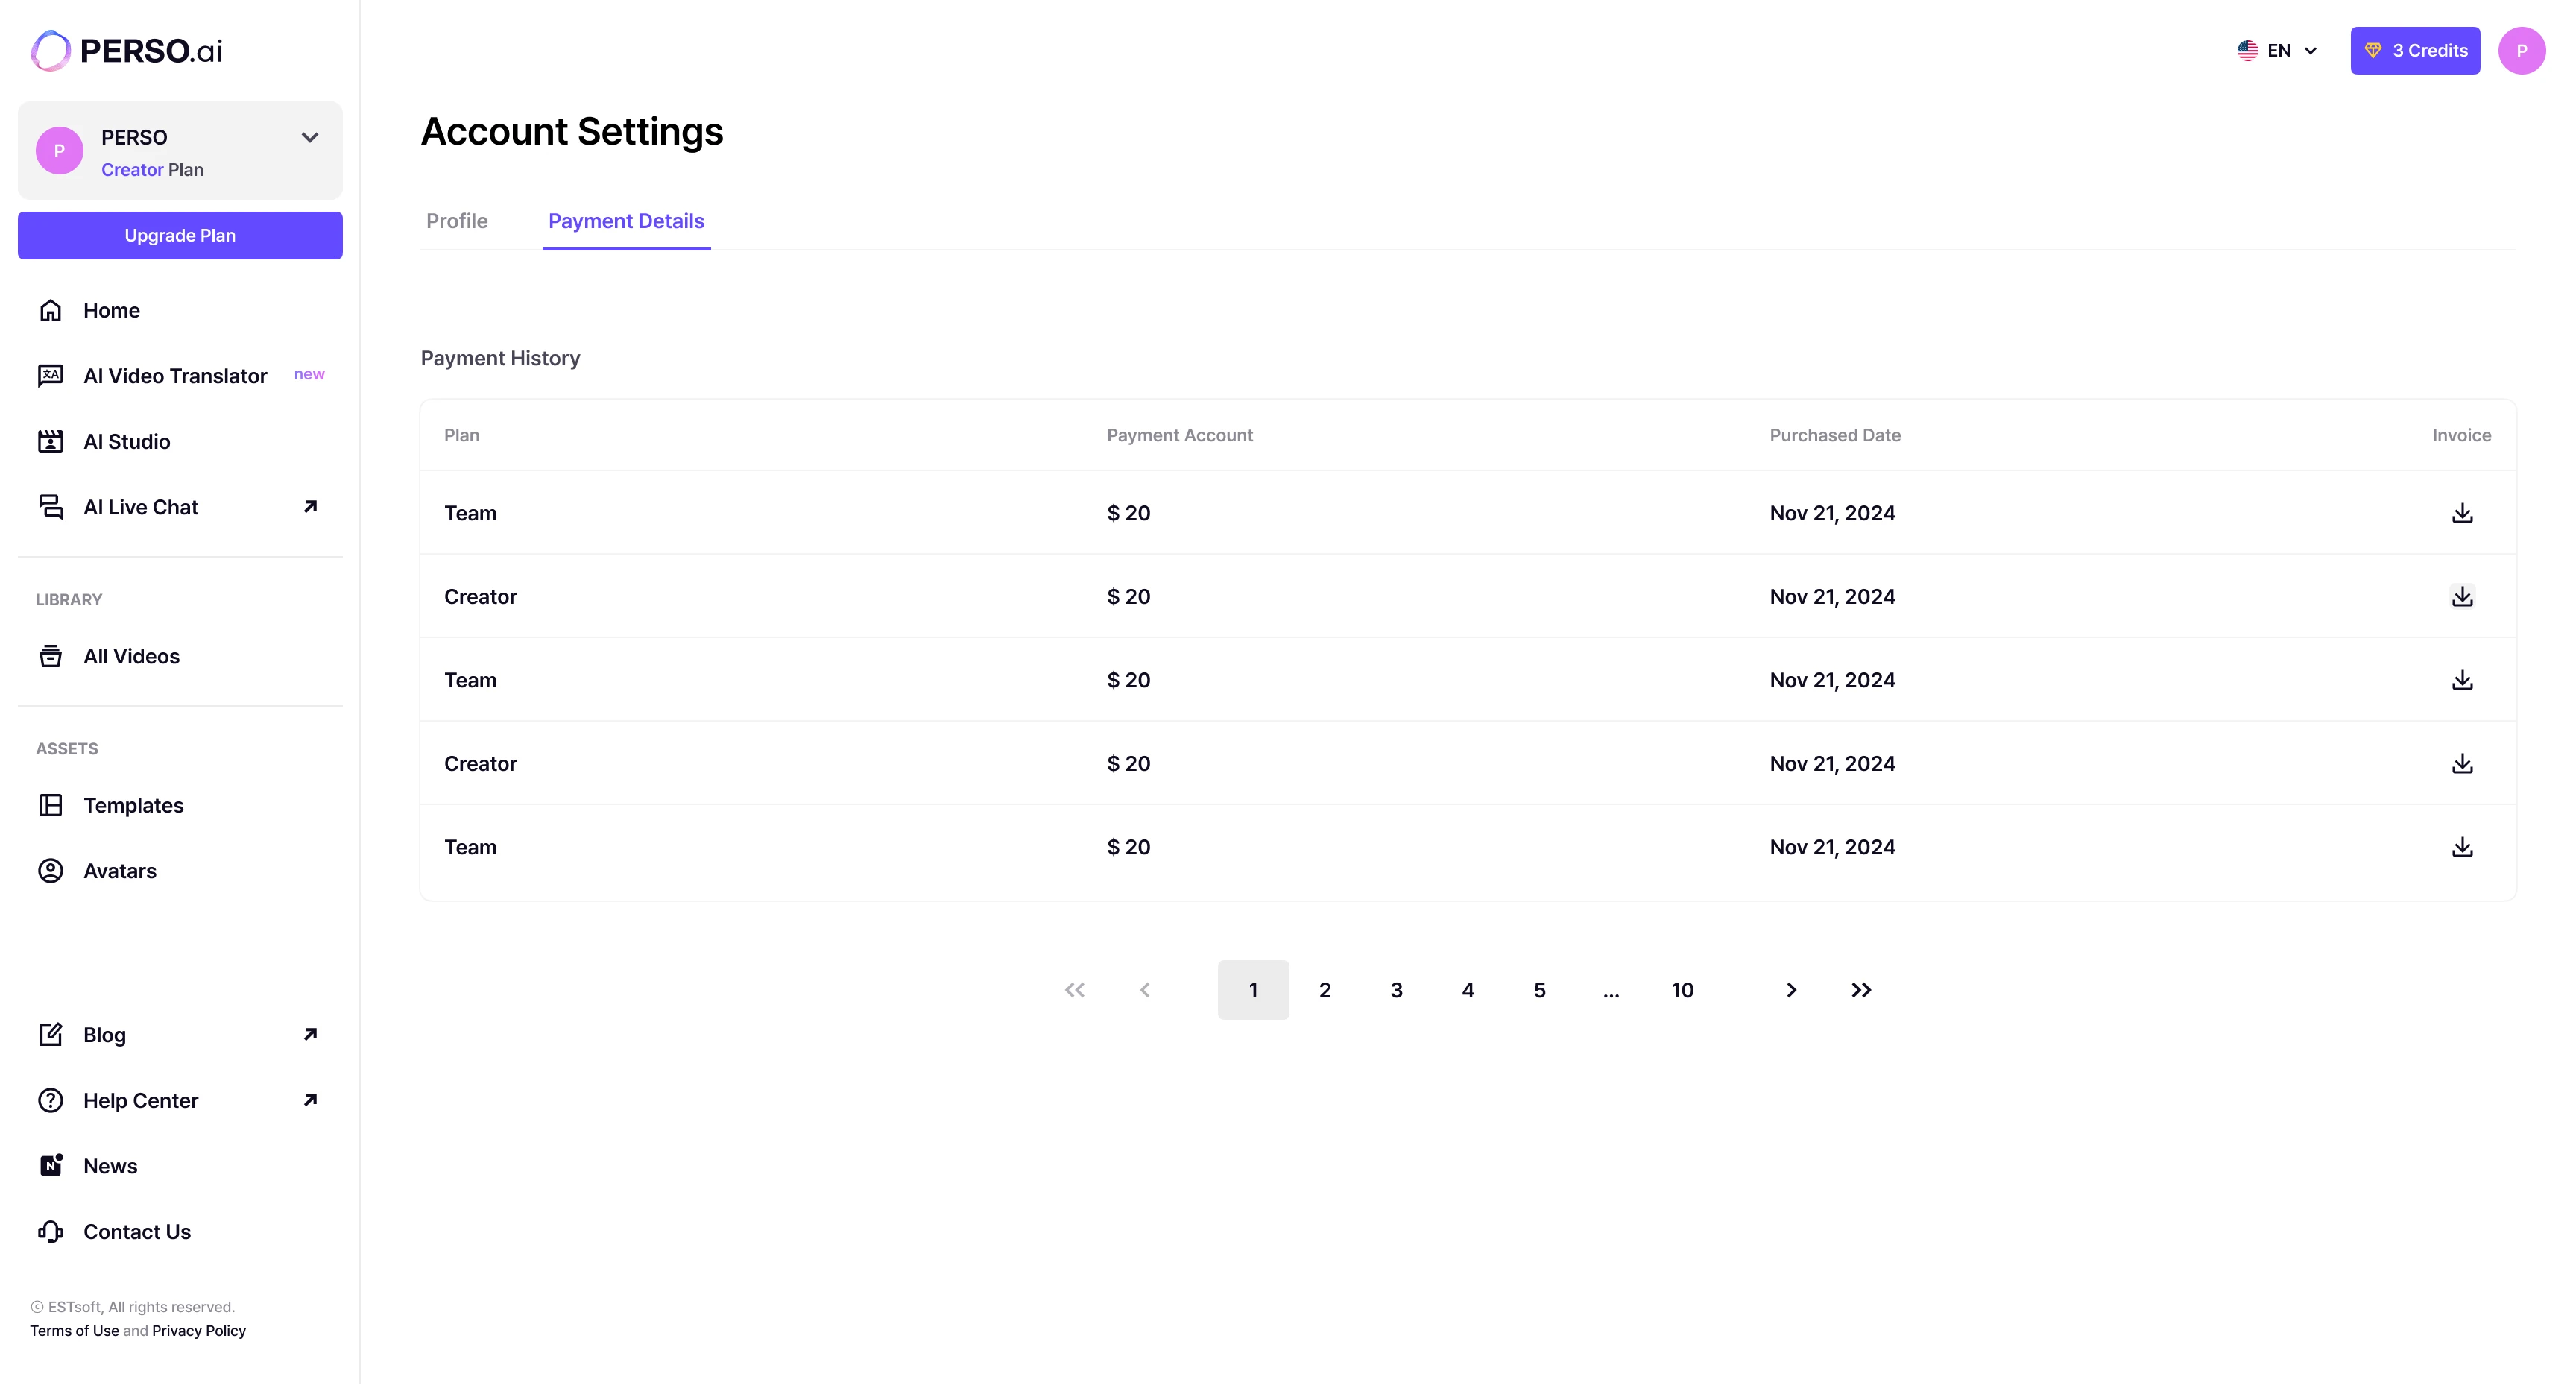Open Home from the sidebar
The height and width of the screenshot is (1400, 2576).
click(x=180, y=310)
